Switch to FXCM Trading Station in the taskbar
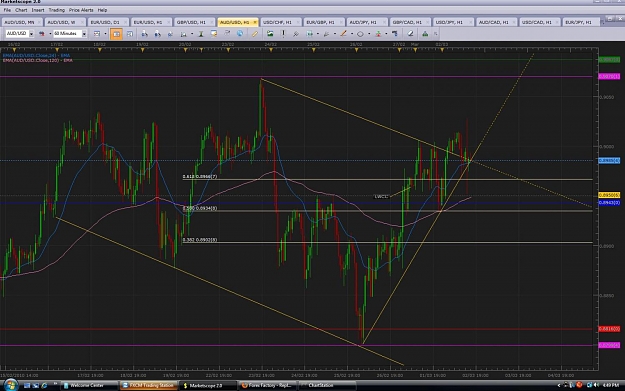Image resolution: width=625 pixels, height=391 pixels. coord(148,385)
